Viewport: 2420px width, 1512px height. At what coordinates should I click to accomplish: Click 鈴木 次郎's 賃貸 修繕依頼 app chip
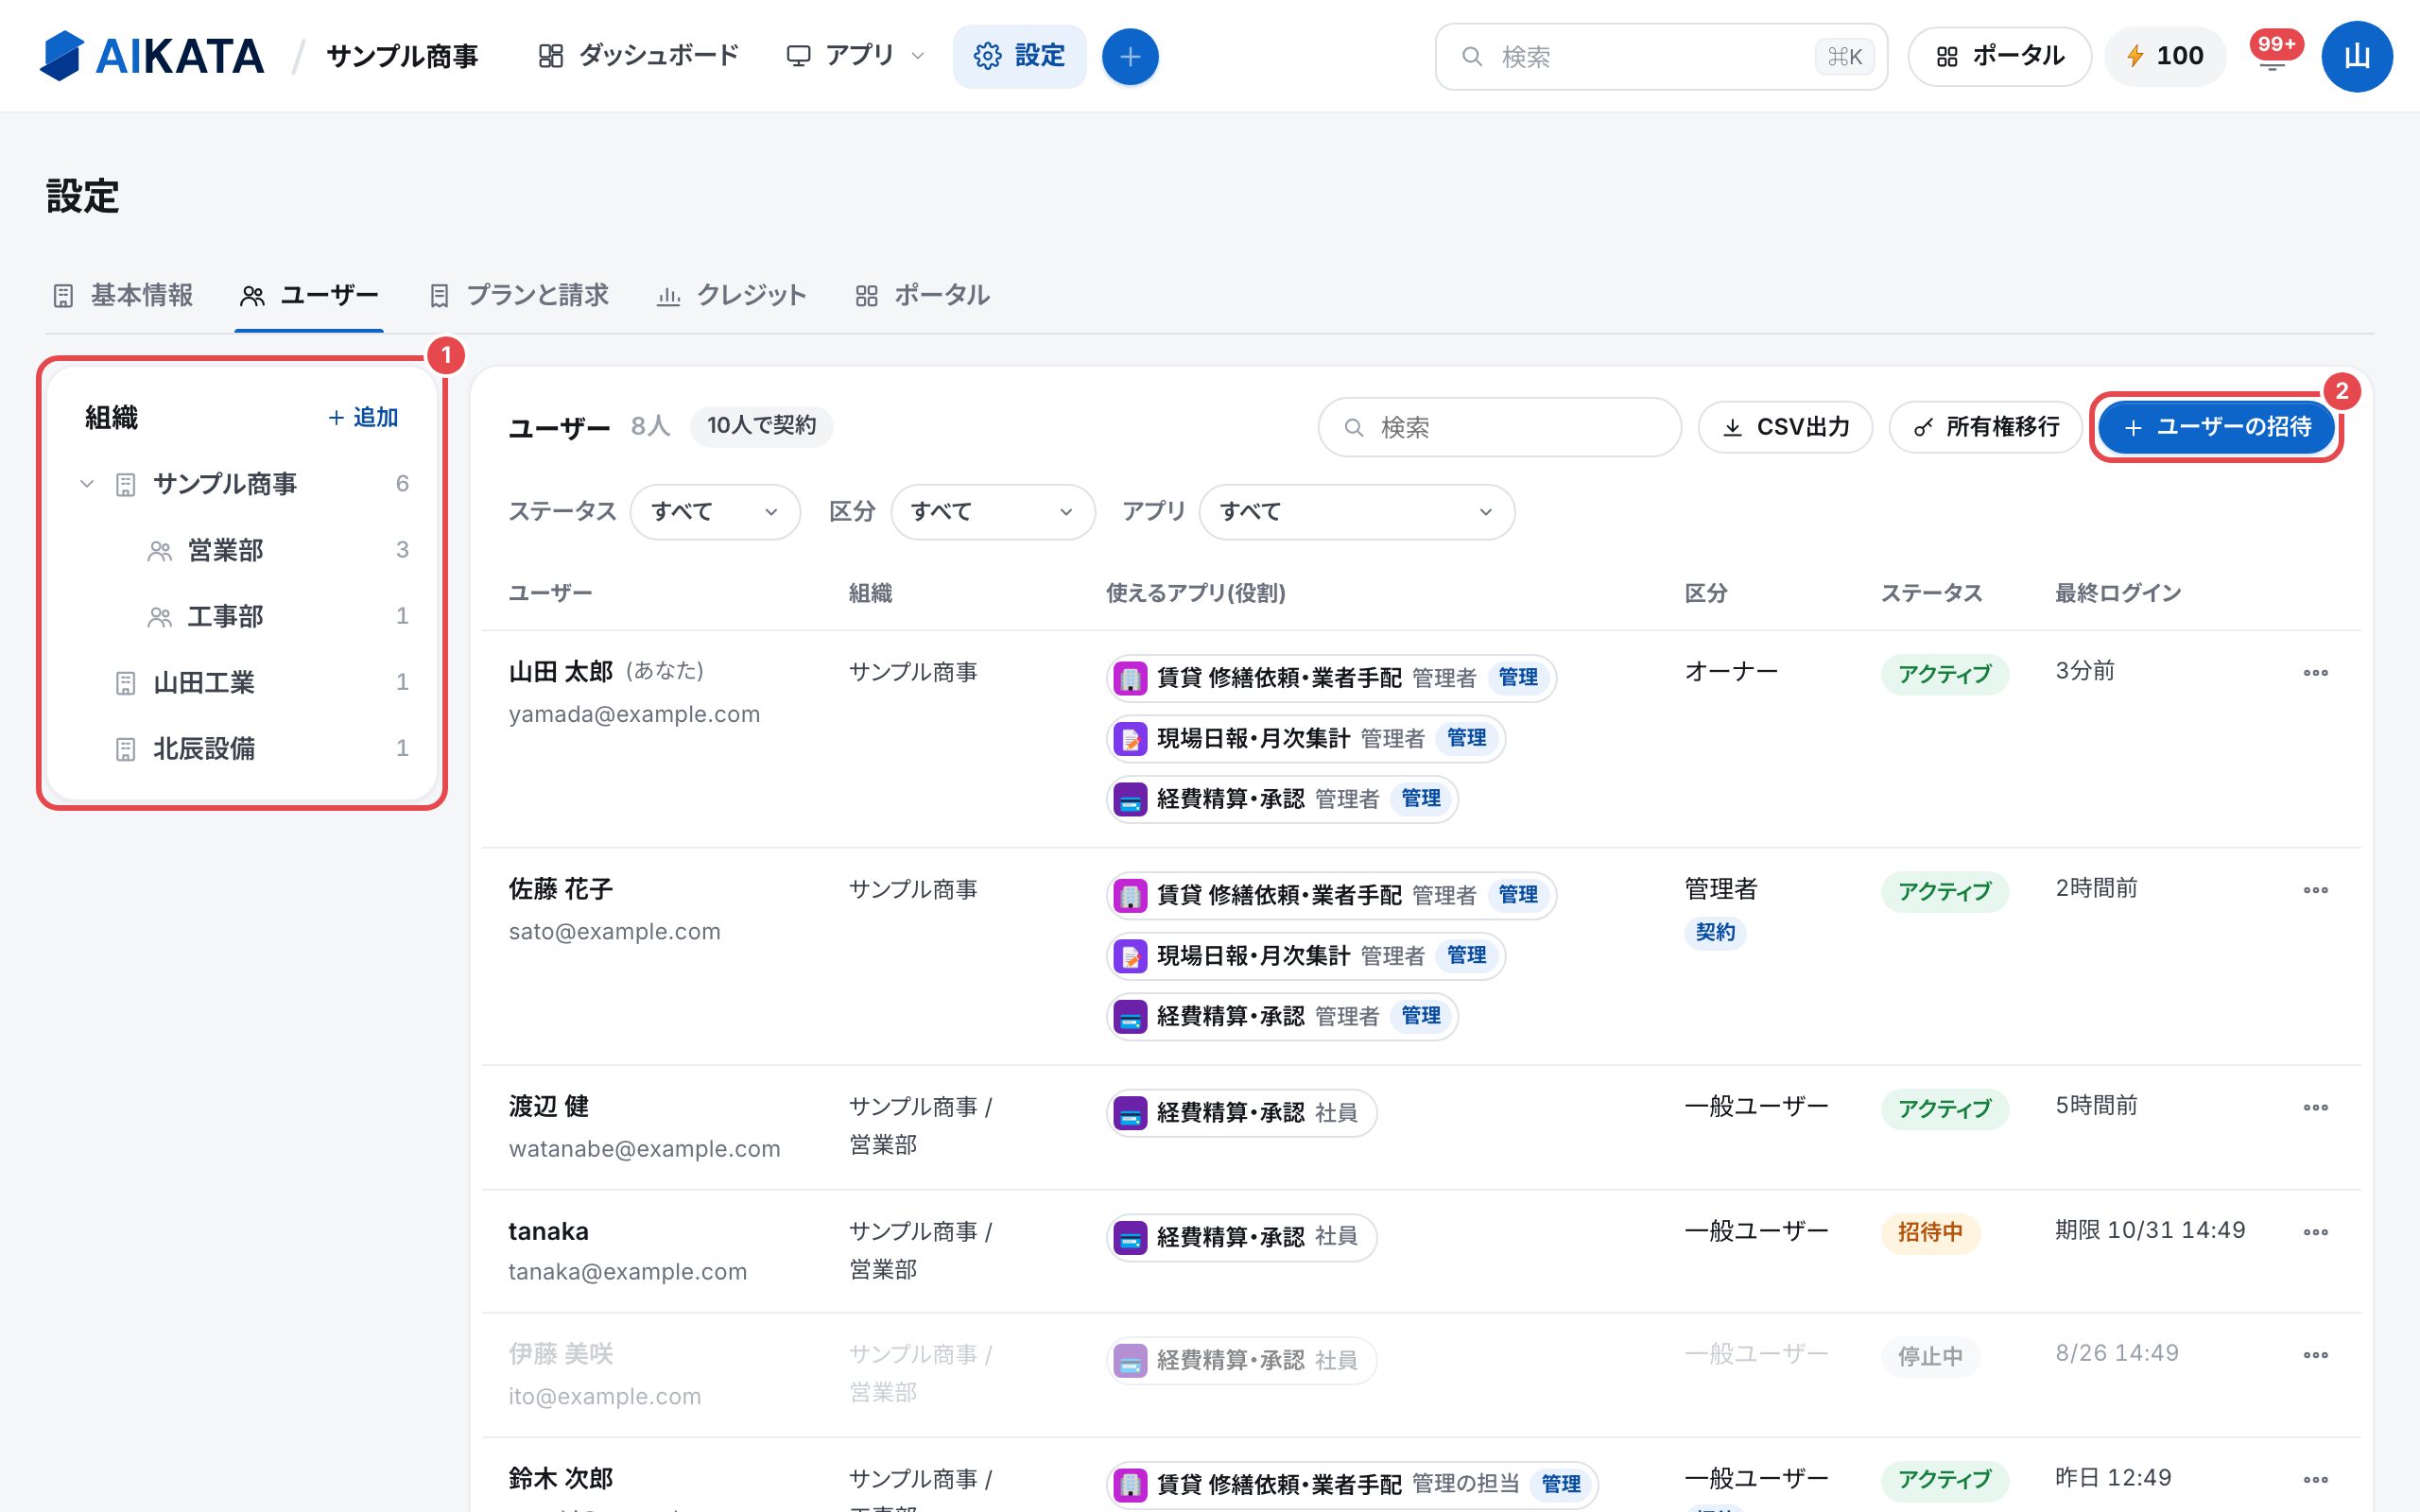coord(1352,1484)
